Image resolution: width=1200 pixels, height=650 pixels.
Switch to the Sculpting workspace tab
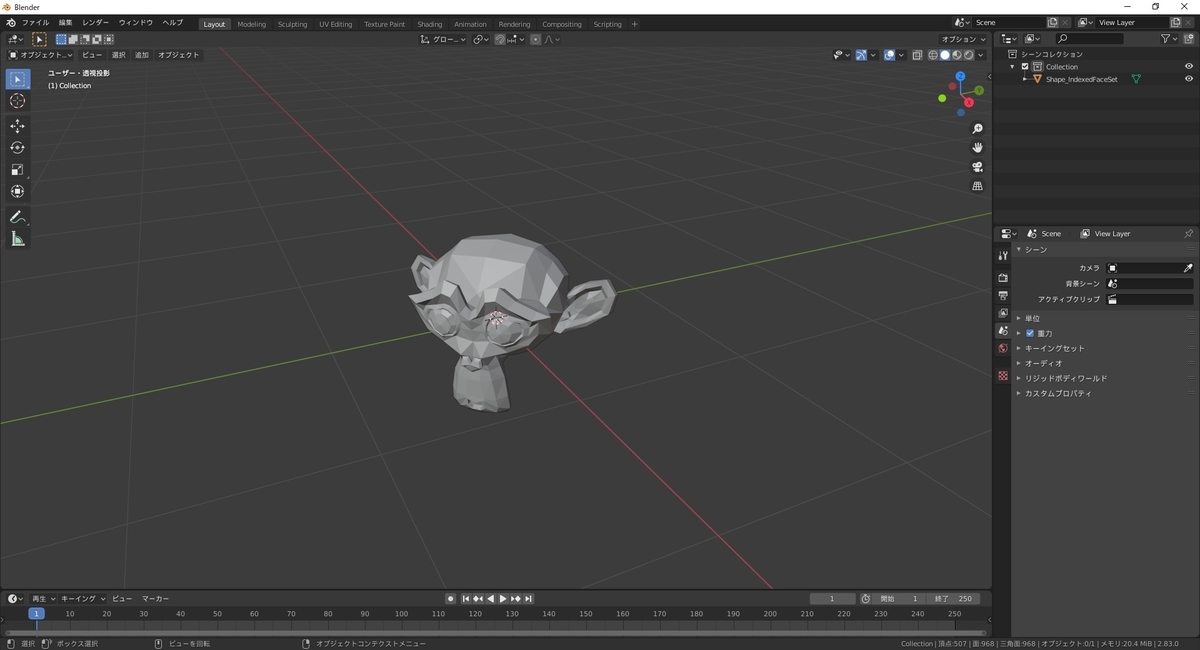coord(293,24)
